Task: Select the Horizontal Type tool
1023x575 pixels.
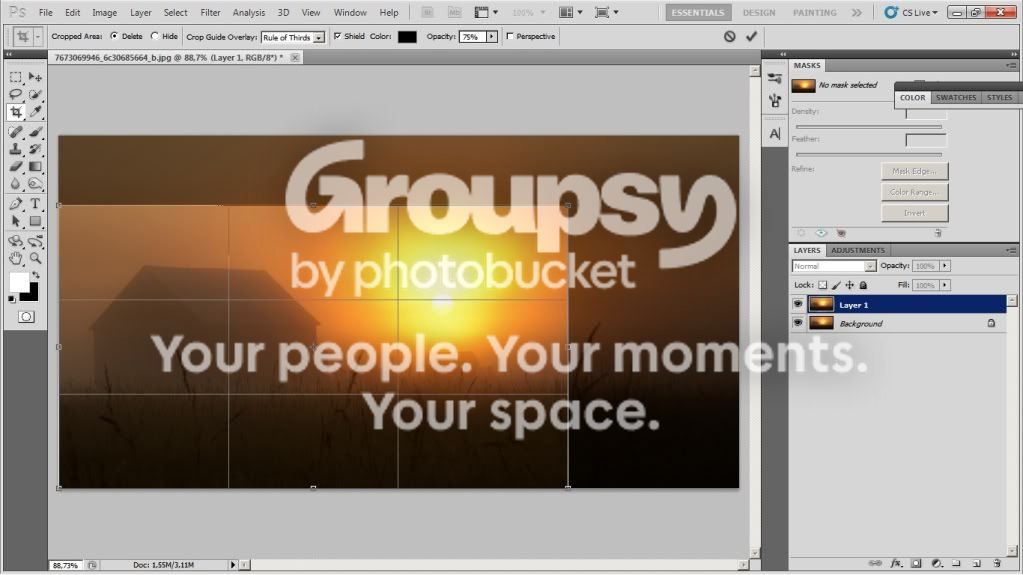Action: pos(35,204)
